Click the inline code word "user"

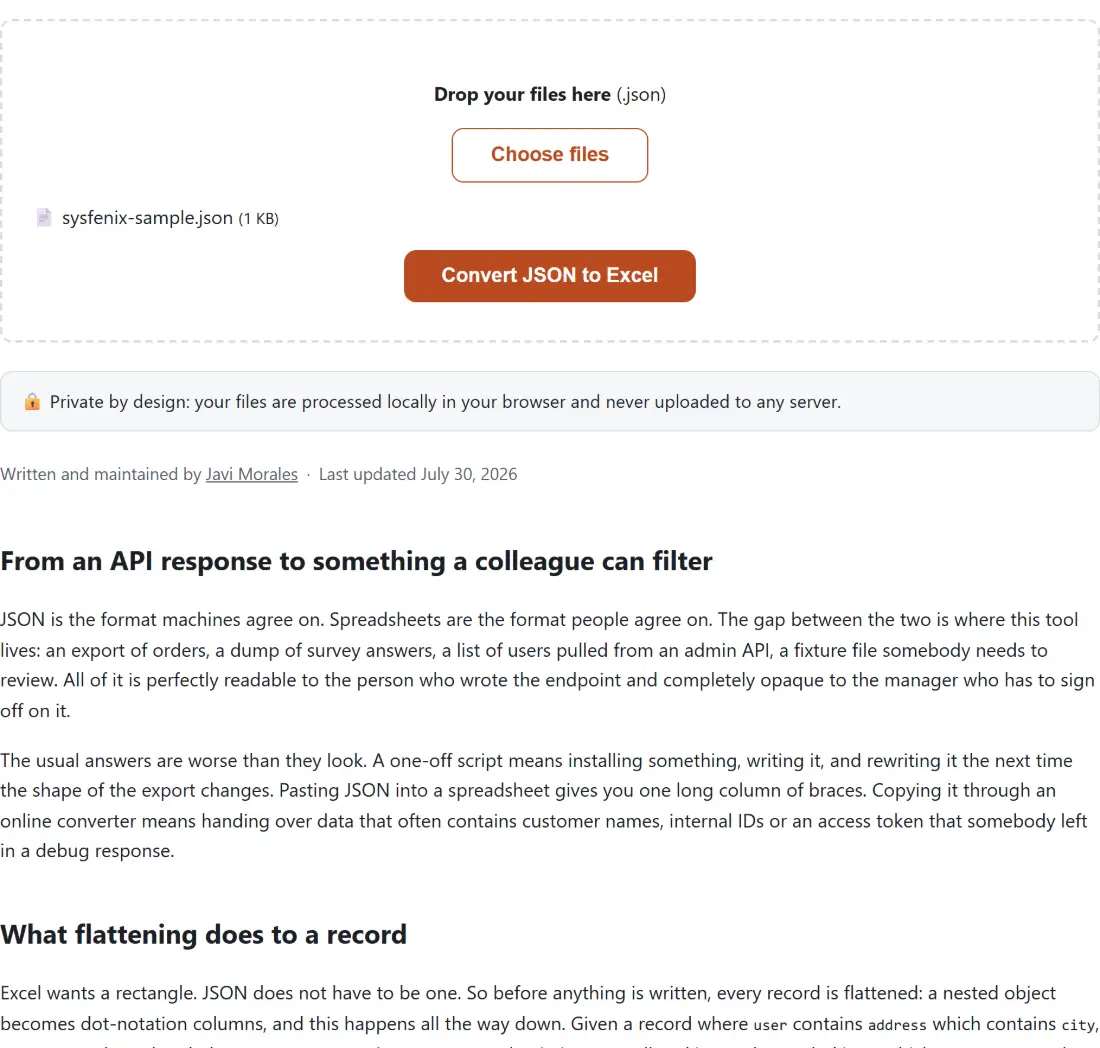click(x=770, y=1025)
